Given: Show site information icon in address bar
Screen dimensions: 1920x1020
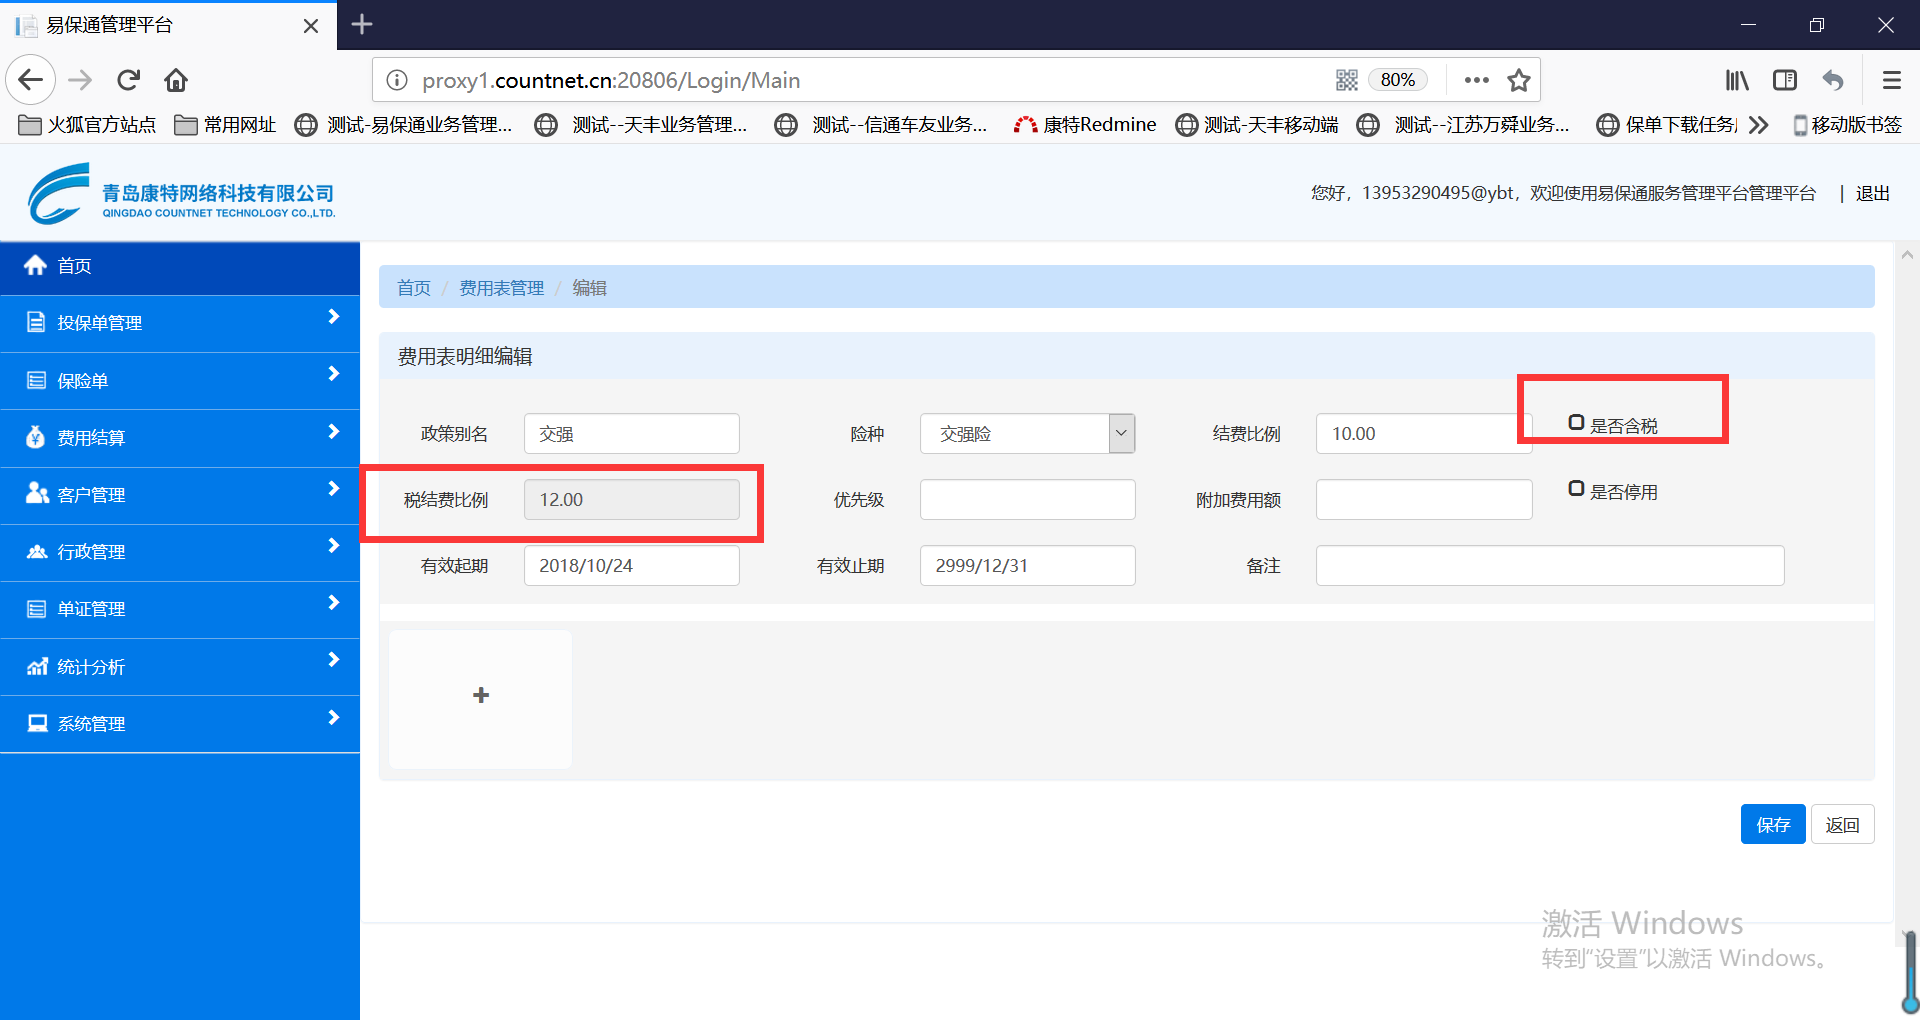Looking at the screenshot, I should pyautogui.click(x=397, y=80).
